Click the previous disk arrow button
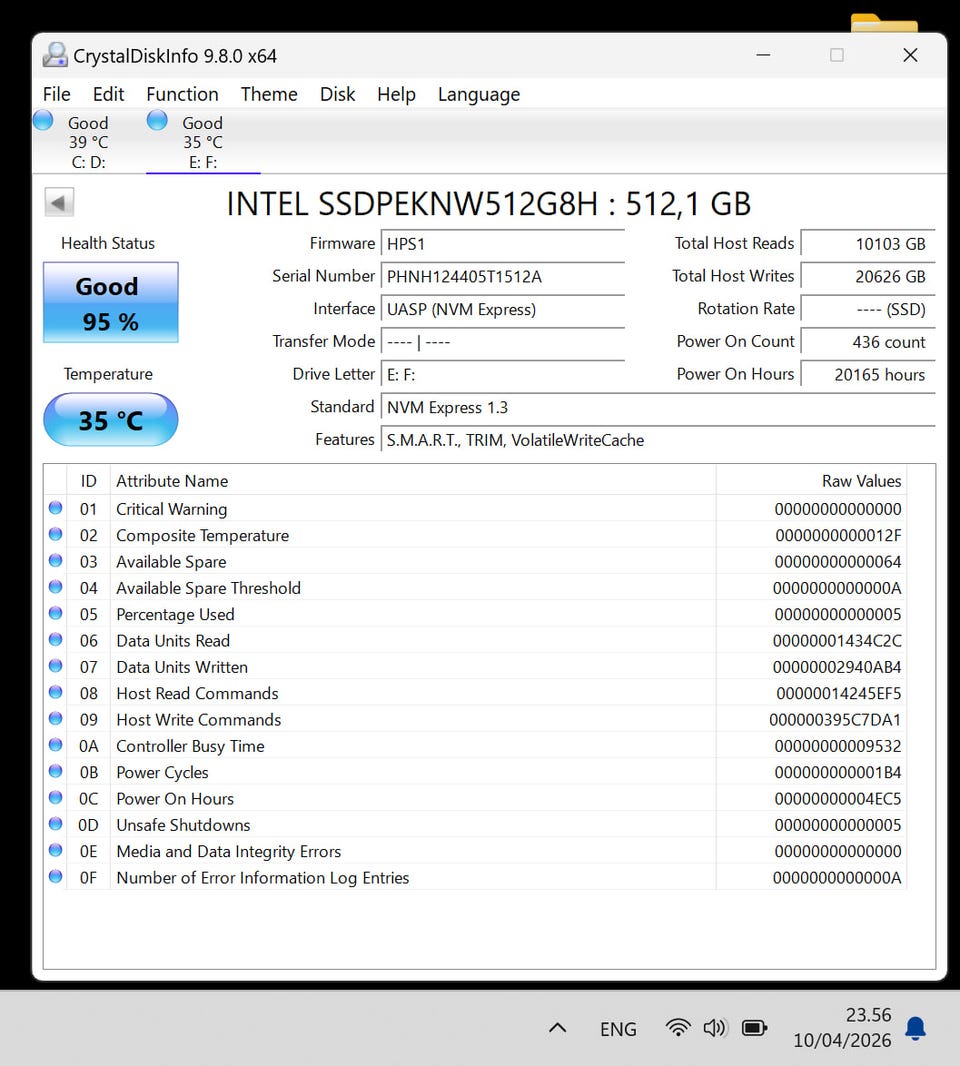960x1066 pixels. click(x=59, y=203)
